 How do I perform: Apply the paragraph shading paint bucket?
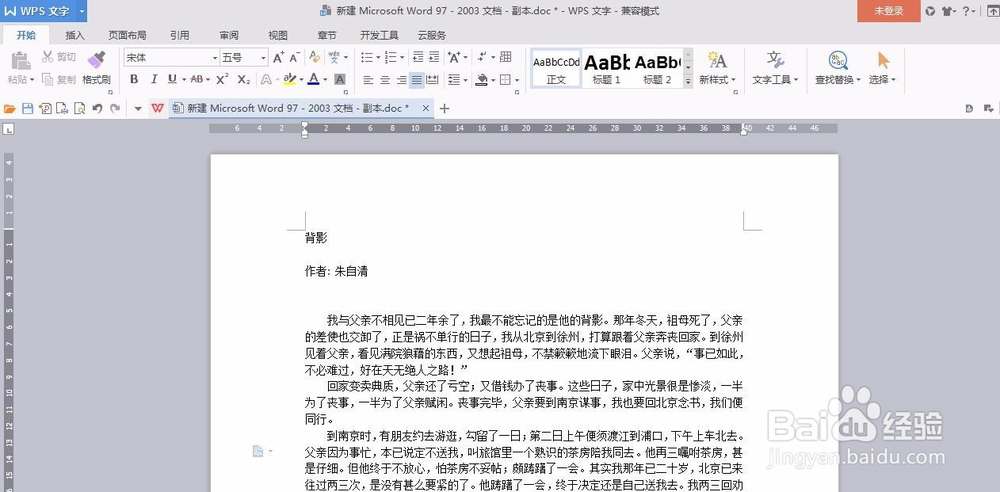482,80
